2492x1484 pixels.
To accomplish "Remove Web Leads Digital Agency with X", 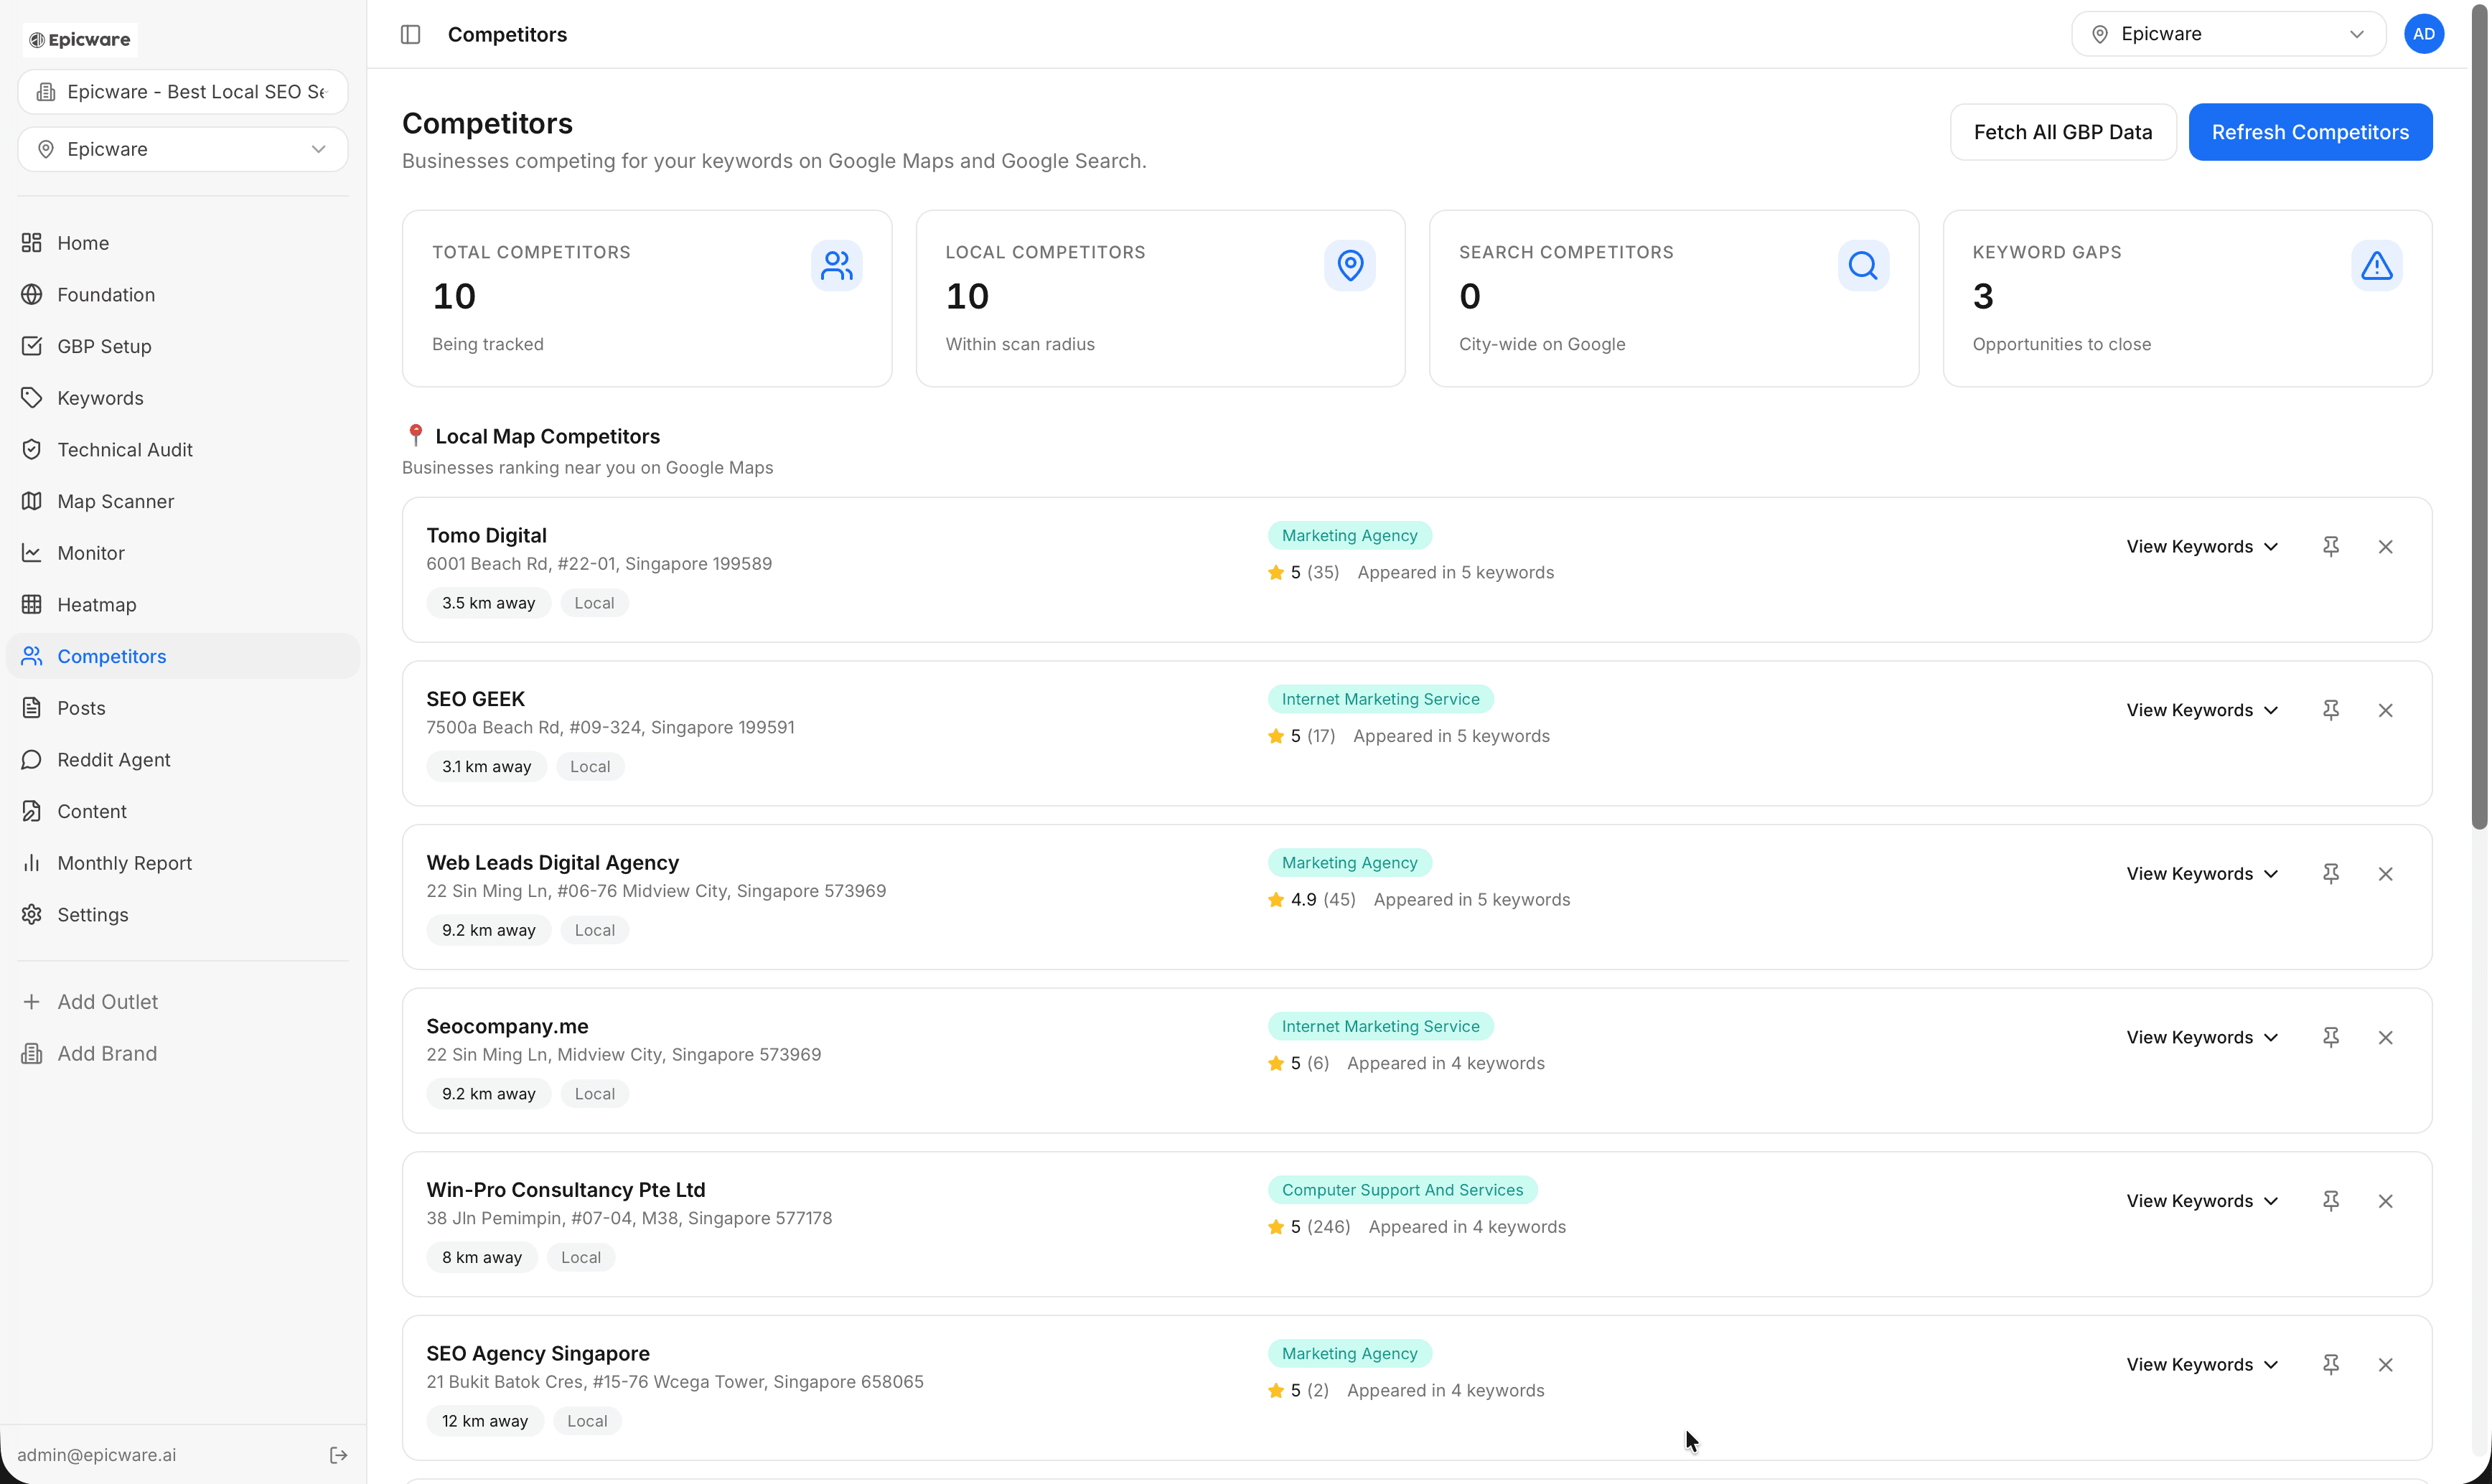I will [2385, 874].
